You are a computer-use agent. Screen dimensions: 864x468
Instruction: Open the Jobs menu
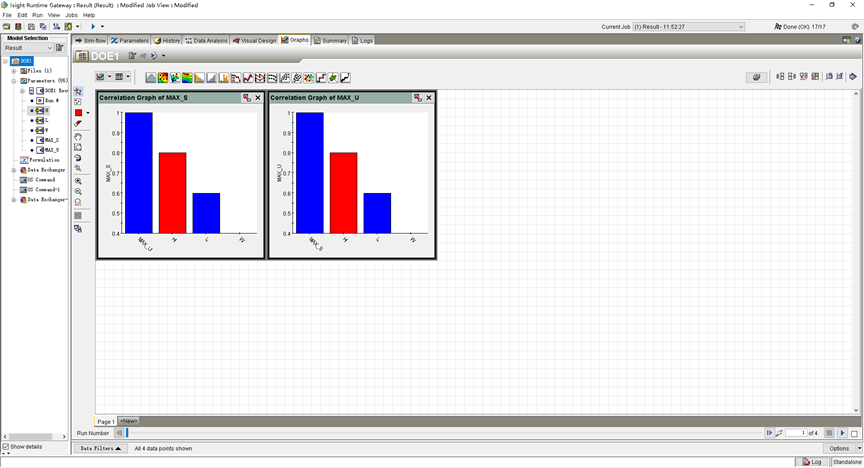71,15
